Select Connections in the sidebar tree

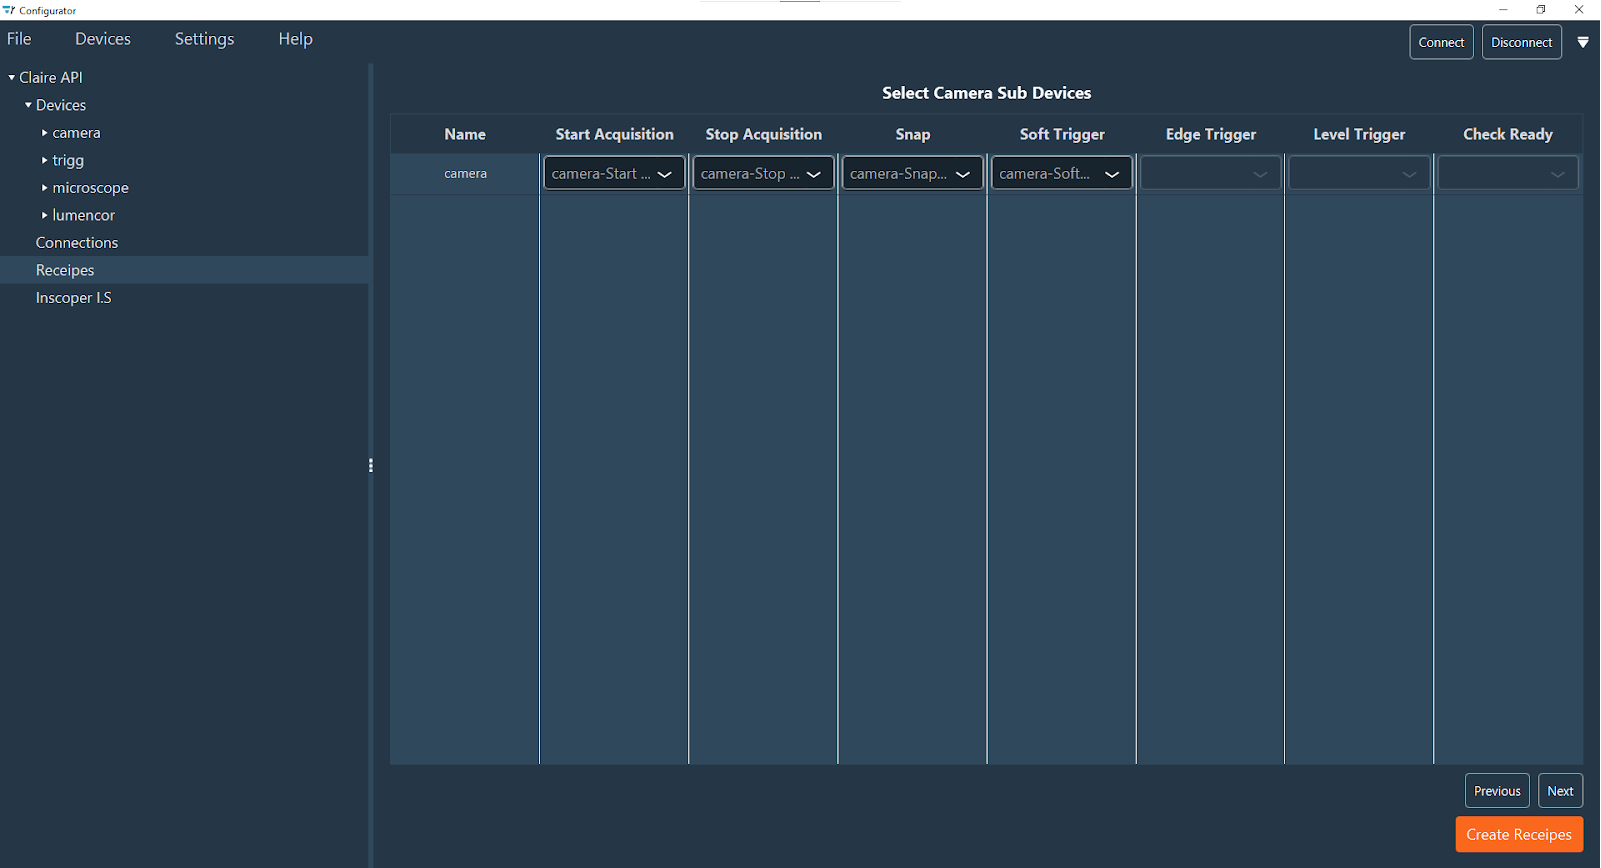click(77, 243)
